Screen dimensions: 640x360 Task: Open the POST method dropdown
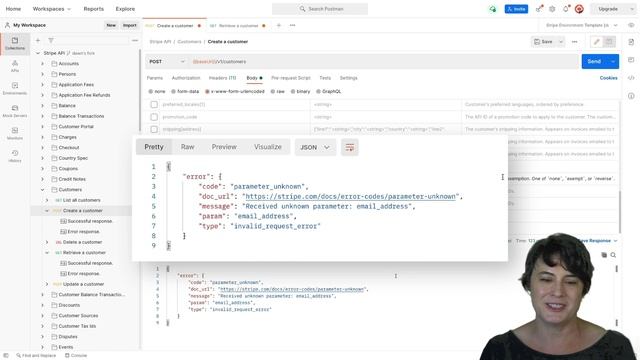[x=167, y=62]
